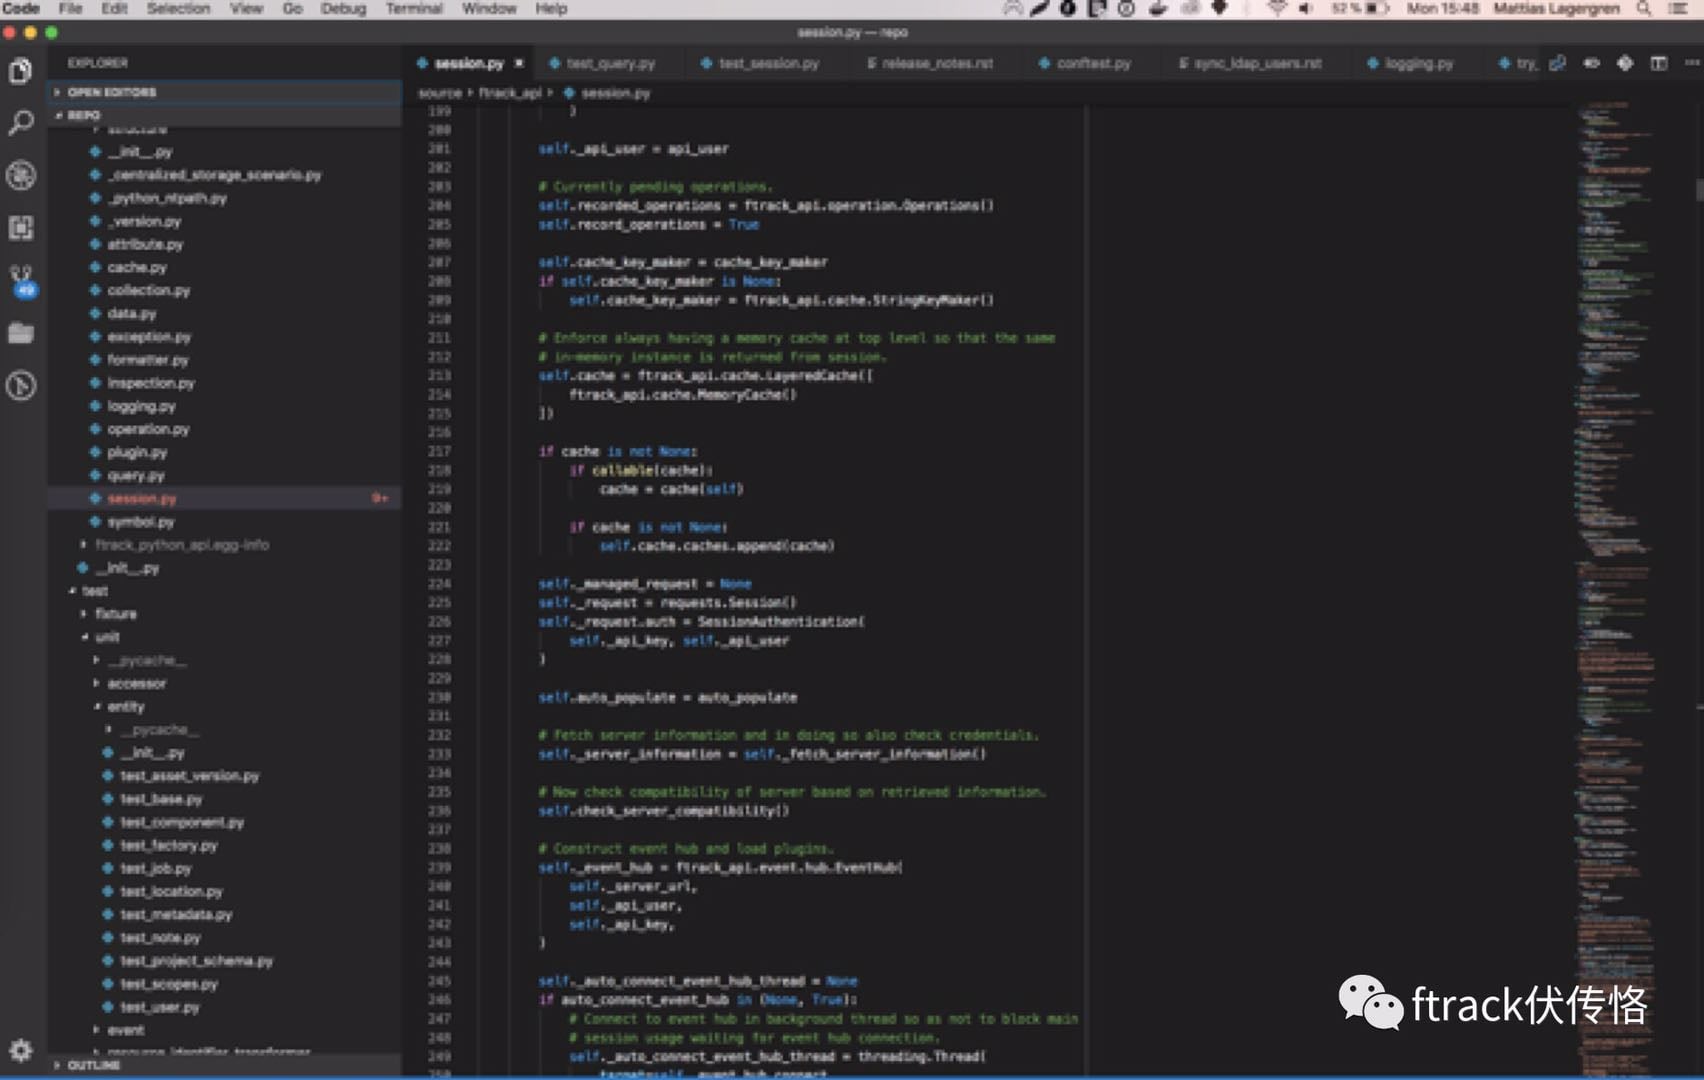
Task: Expand the OUTLINE section
Action: pos(93,1065)
